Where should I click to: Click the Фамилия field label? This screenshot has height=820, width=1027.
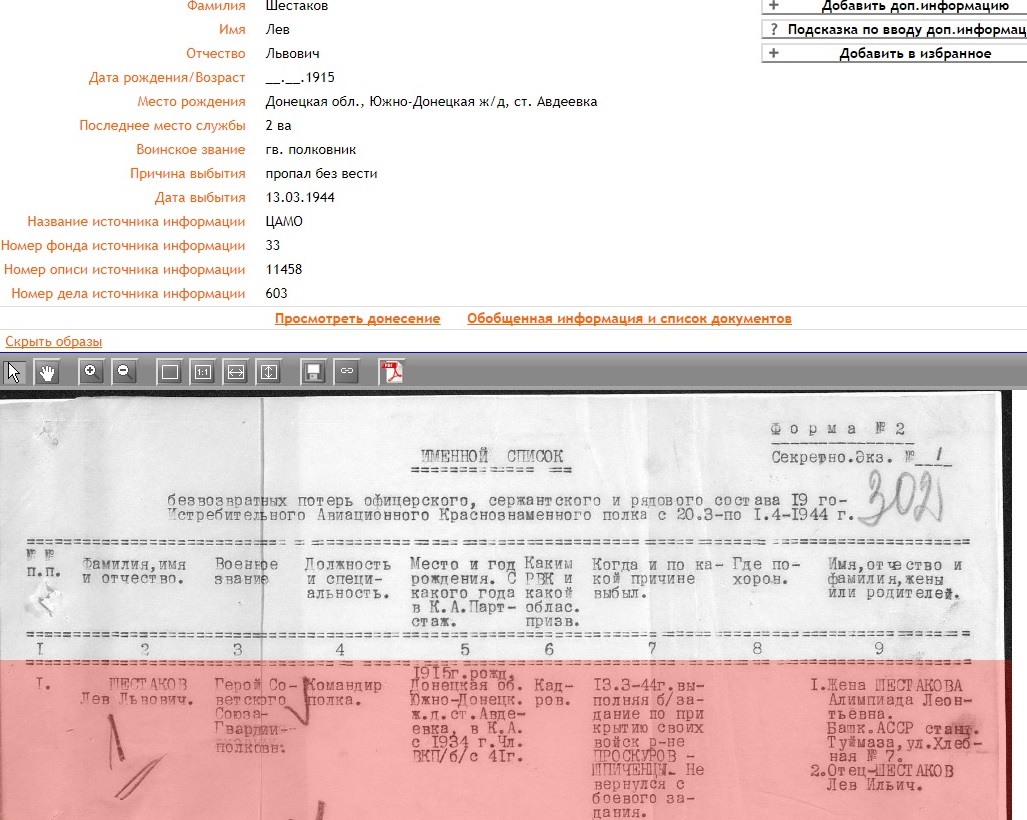pos(216,6)
